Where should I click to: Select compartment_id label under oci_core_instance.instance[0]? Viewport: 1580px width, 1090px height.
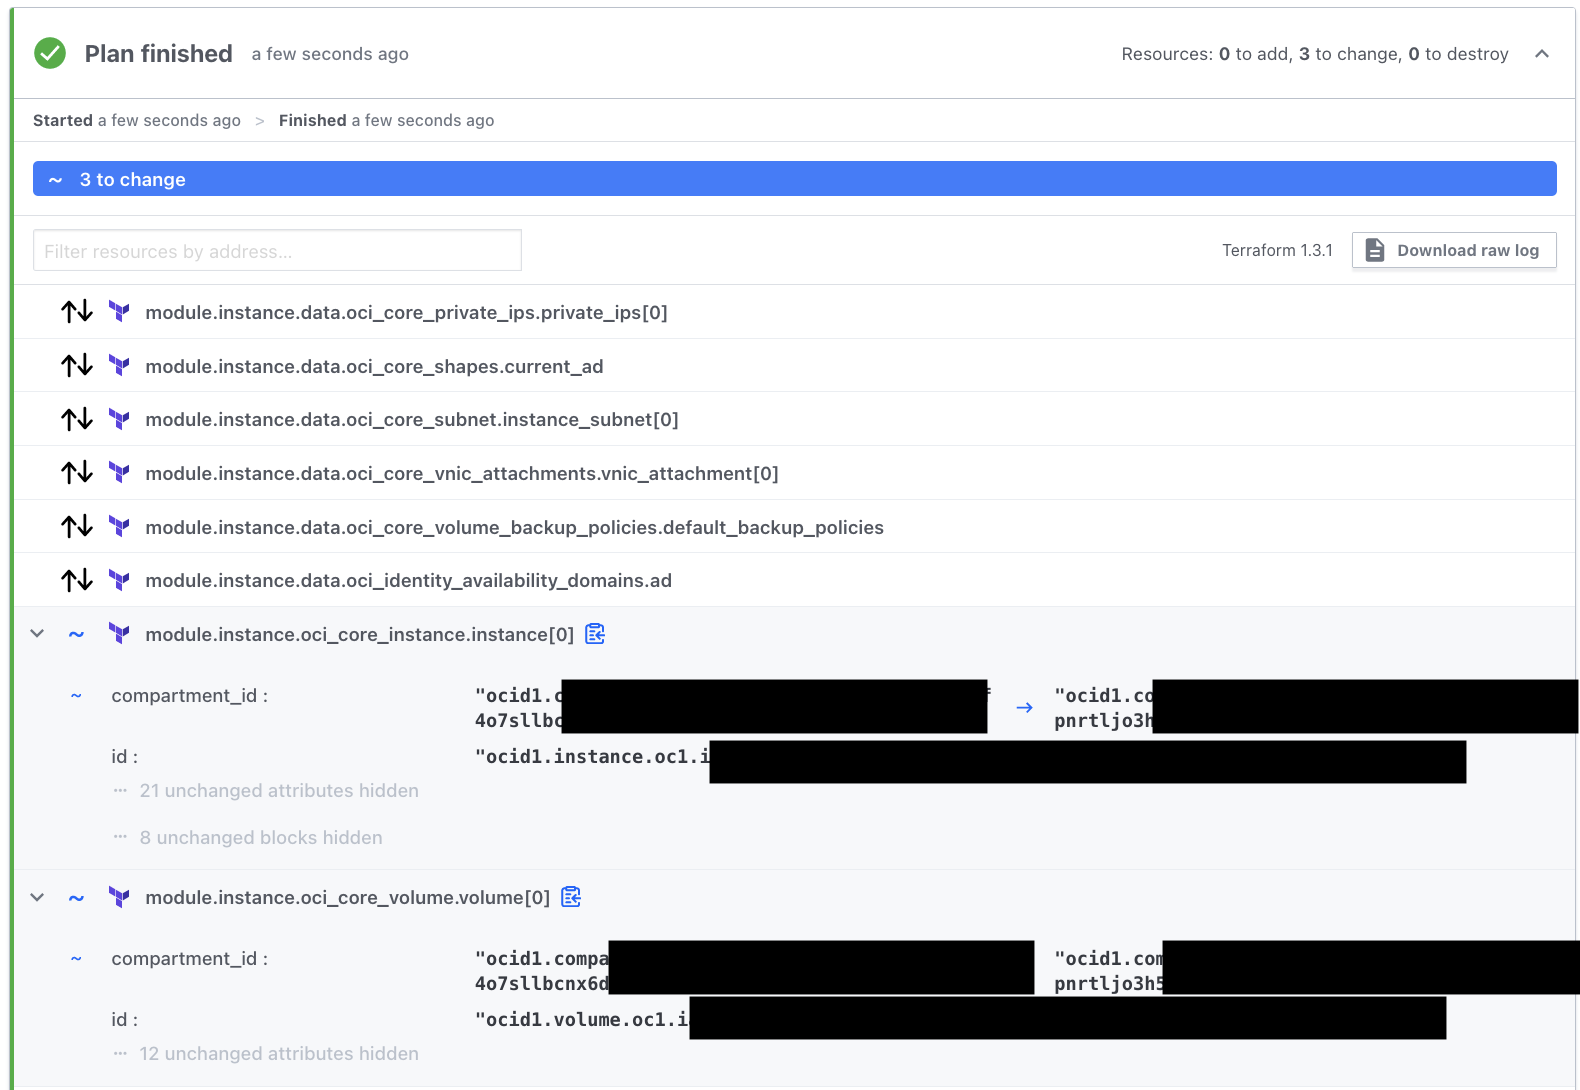click(189, 696)
